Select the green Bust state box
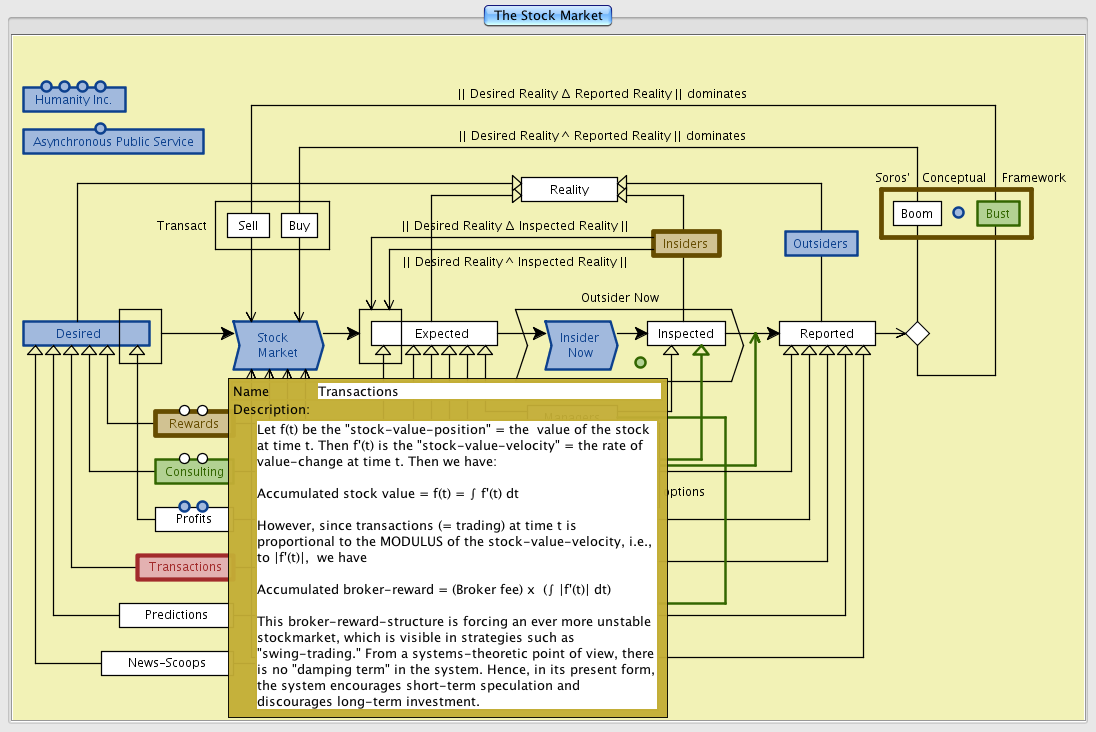 [997, 214]
